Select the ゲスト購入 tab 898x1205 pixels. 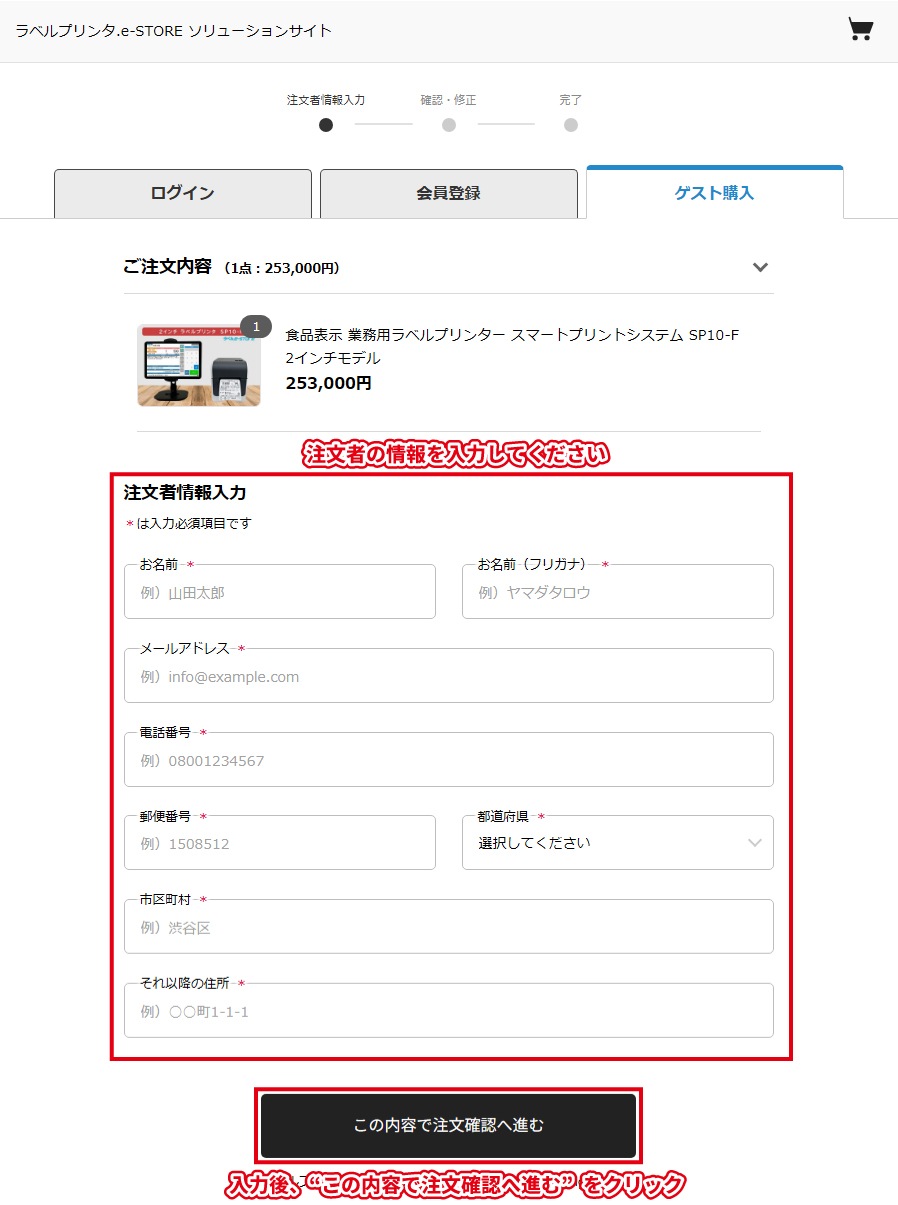pyautogui.click(x=715, y=193)
